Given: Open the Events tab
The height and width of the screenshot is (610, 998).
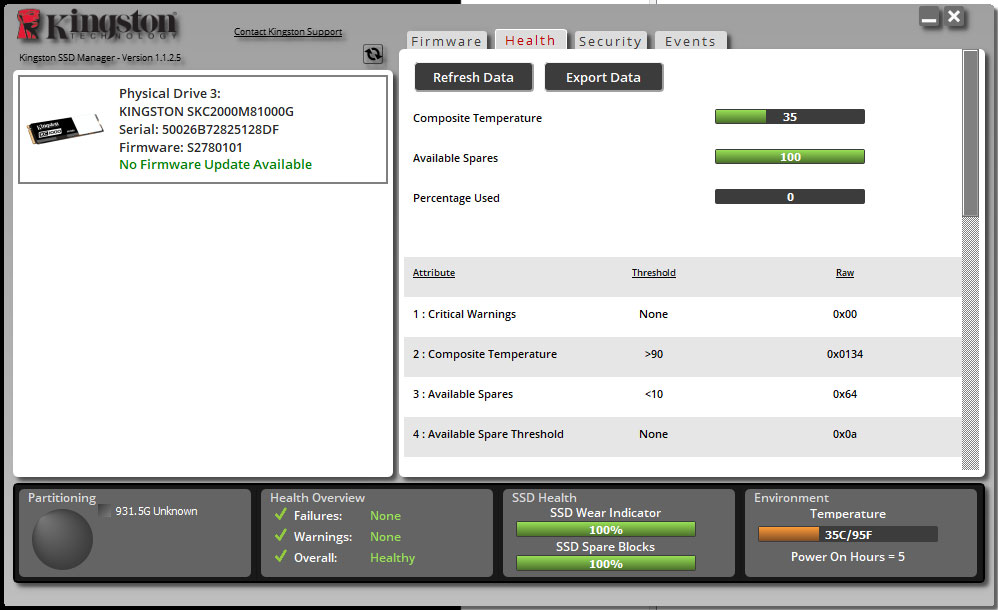Looking at the screenshot, I should click(691, 41).
